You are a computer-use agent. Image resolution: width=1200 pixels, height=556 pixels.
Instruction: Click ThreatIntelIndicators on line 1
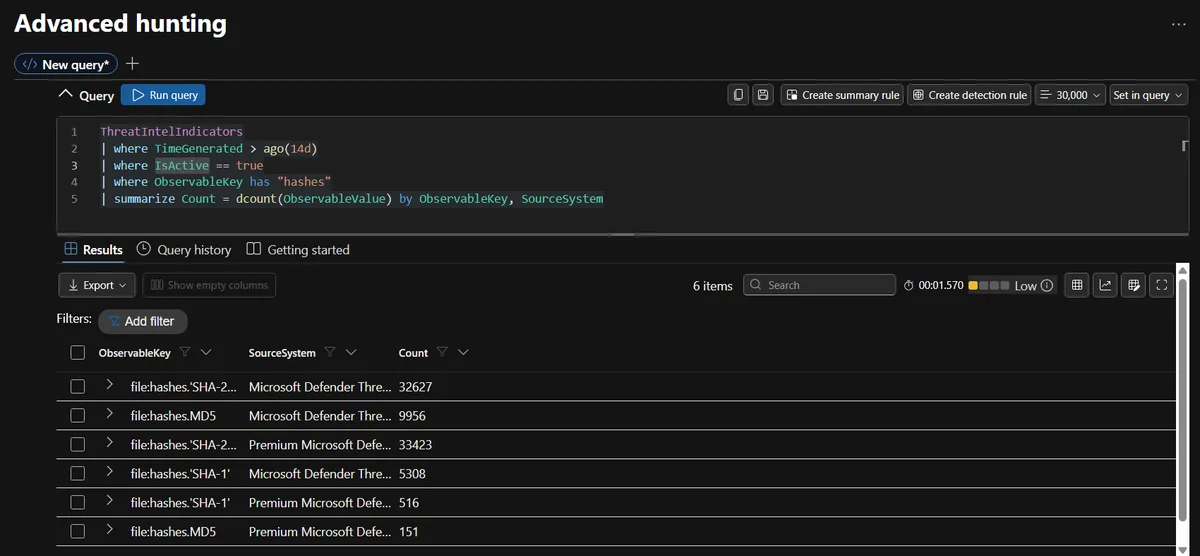coord(171,131)
